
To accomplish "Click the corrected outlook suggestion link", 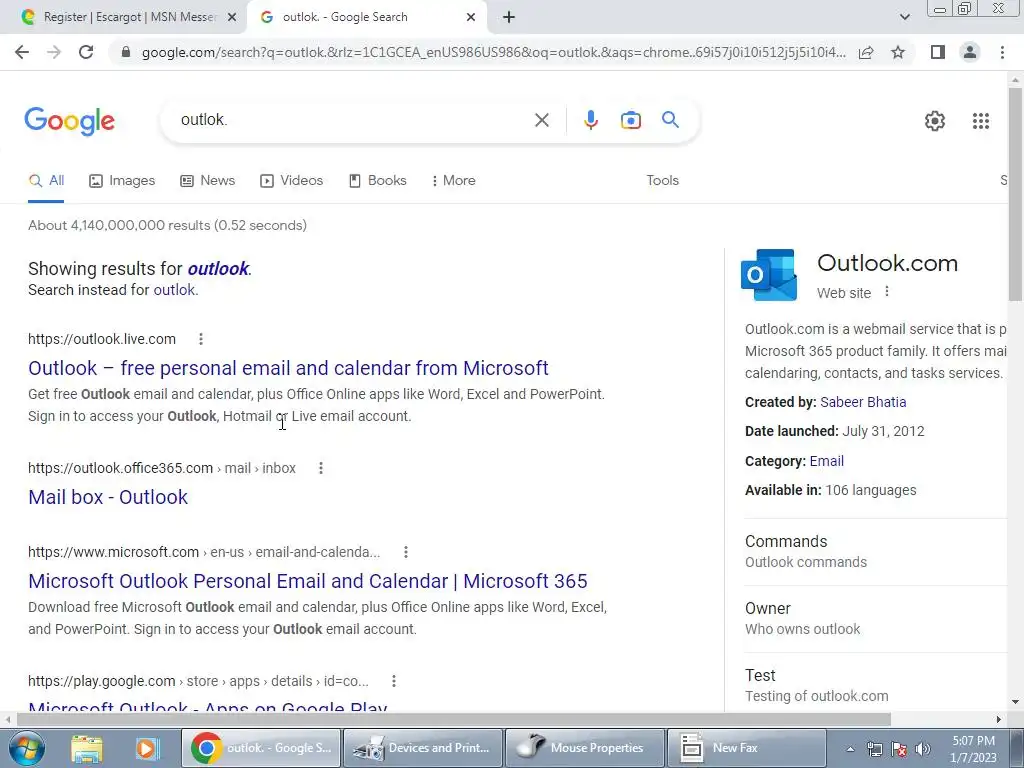I will 217,268.
